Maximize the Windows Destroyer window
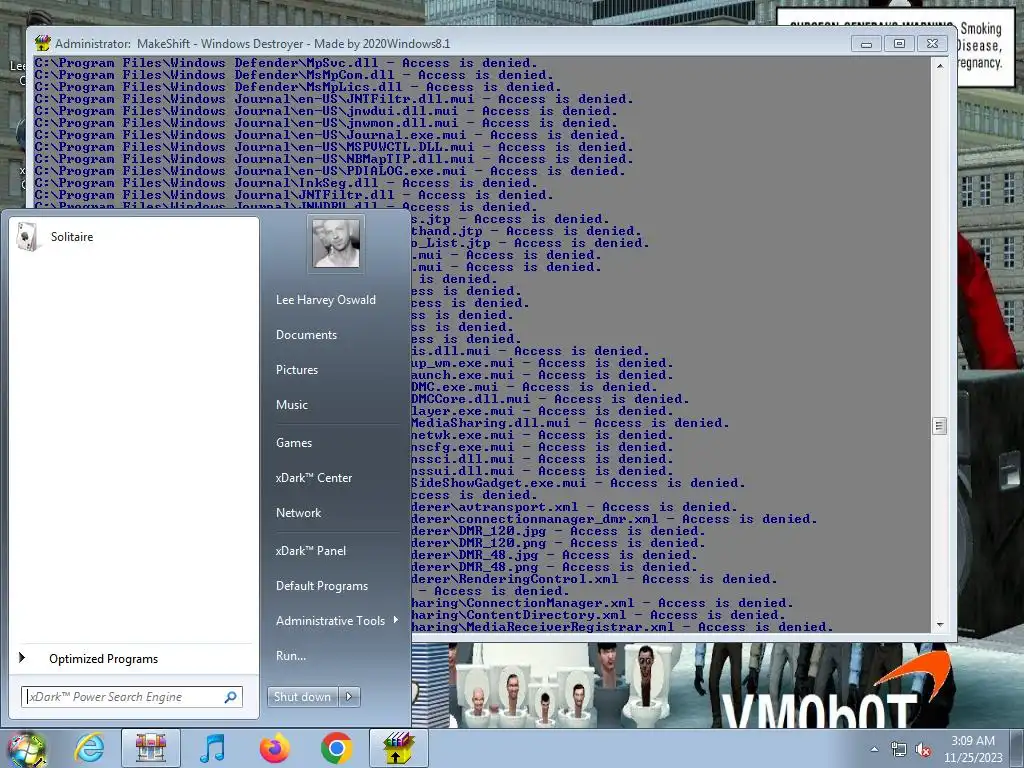The height and width of the screenshot is (768, 1024). [x=899, y=44]
